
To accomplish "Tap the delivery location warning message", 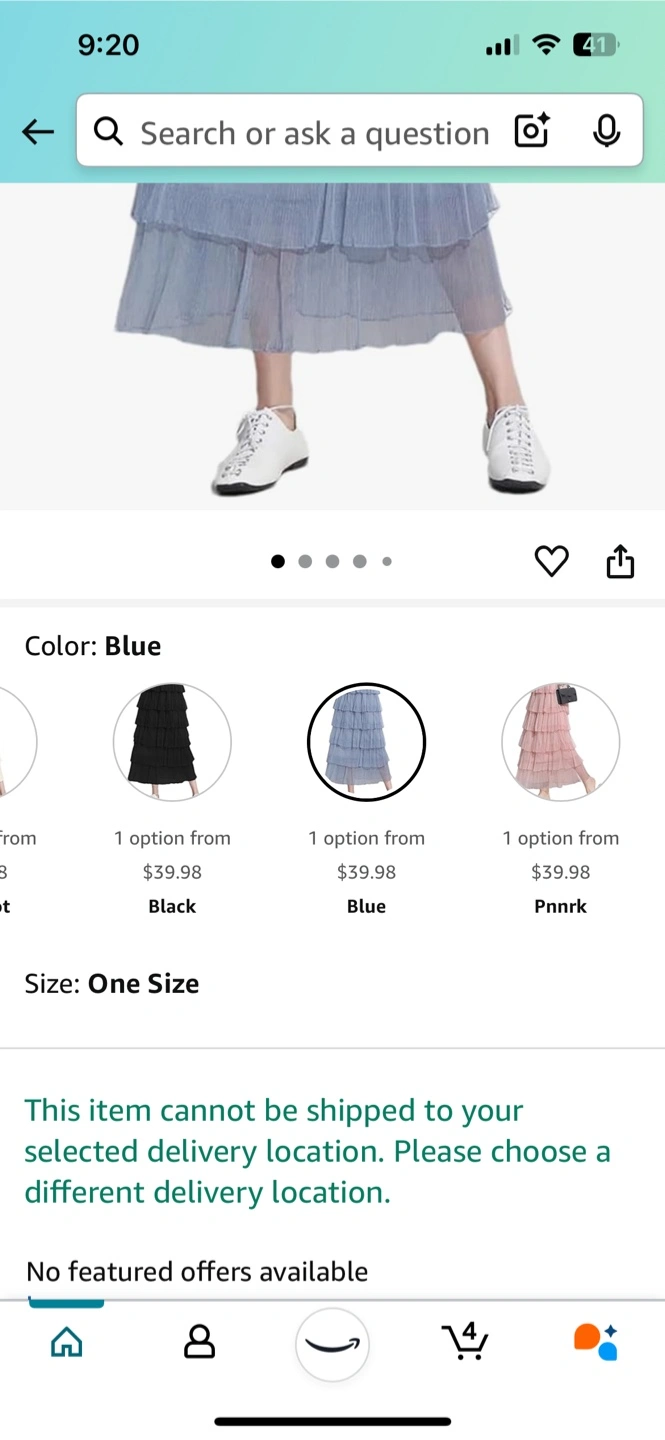I will click(318, 1151).
